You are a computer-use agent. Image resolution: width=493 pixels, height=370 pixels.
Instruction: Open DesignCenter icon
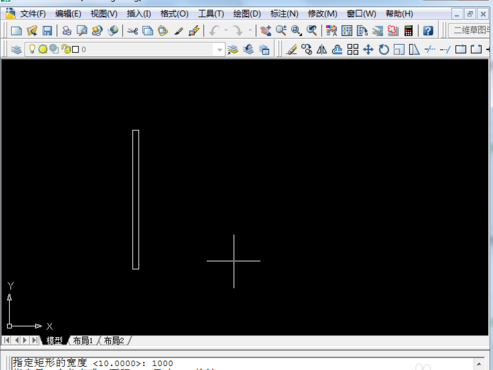[347, 31]
